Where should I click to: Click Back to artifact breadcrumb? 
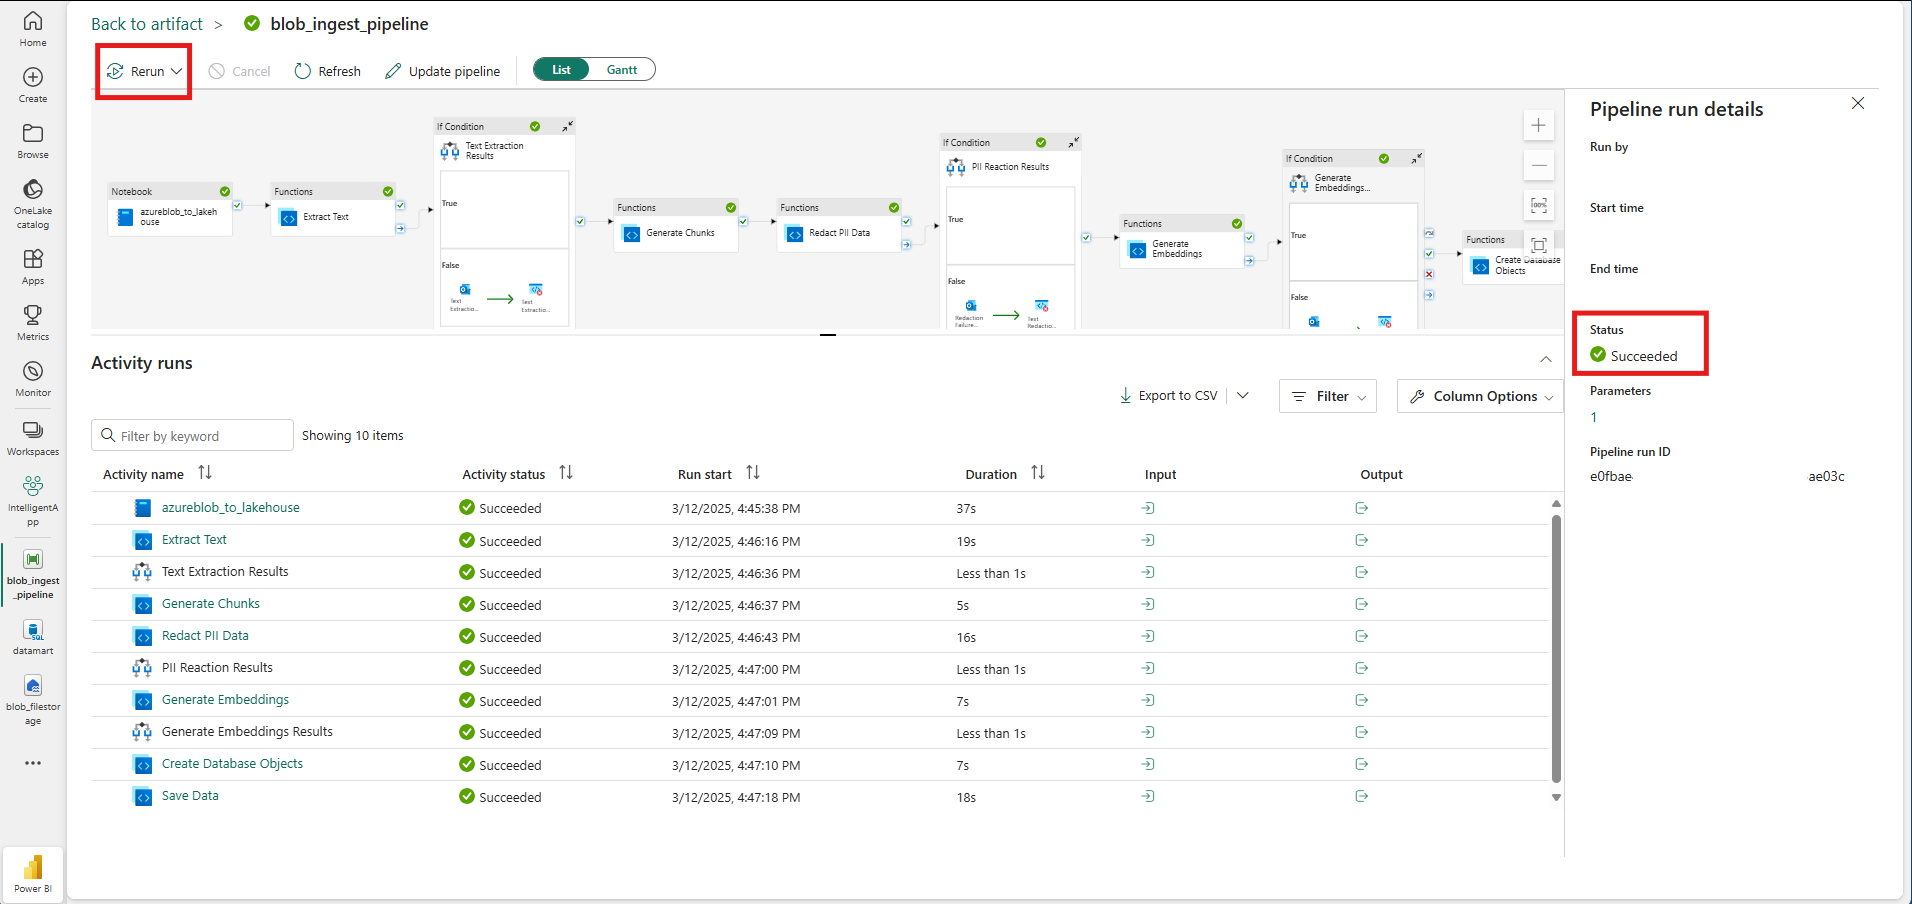147,24
